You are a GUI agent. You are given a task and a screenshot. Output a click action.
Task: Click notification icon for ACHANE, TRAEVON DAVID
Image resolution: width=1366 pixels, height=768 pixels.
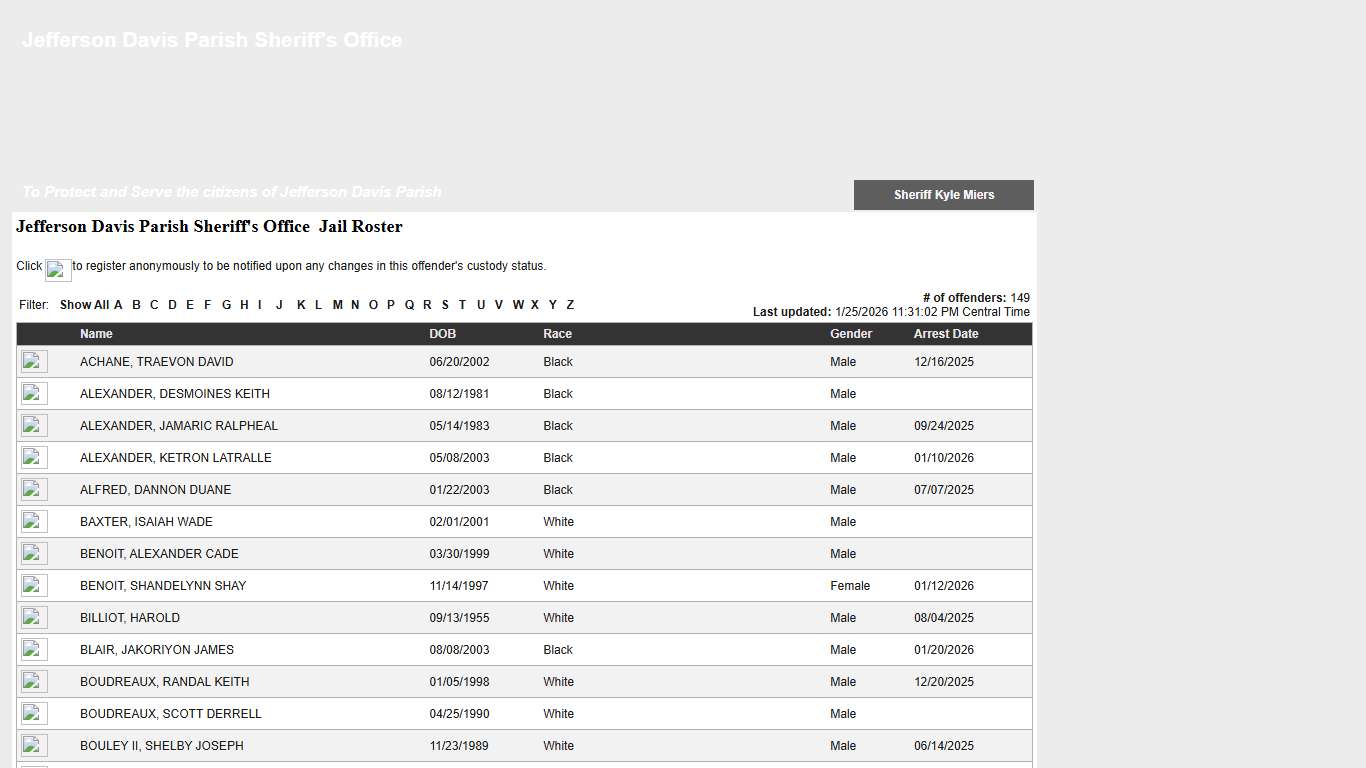point(34,362)
